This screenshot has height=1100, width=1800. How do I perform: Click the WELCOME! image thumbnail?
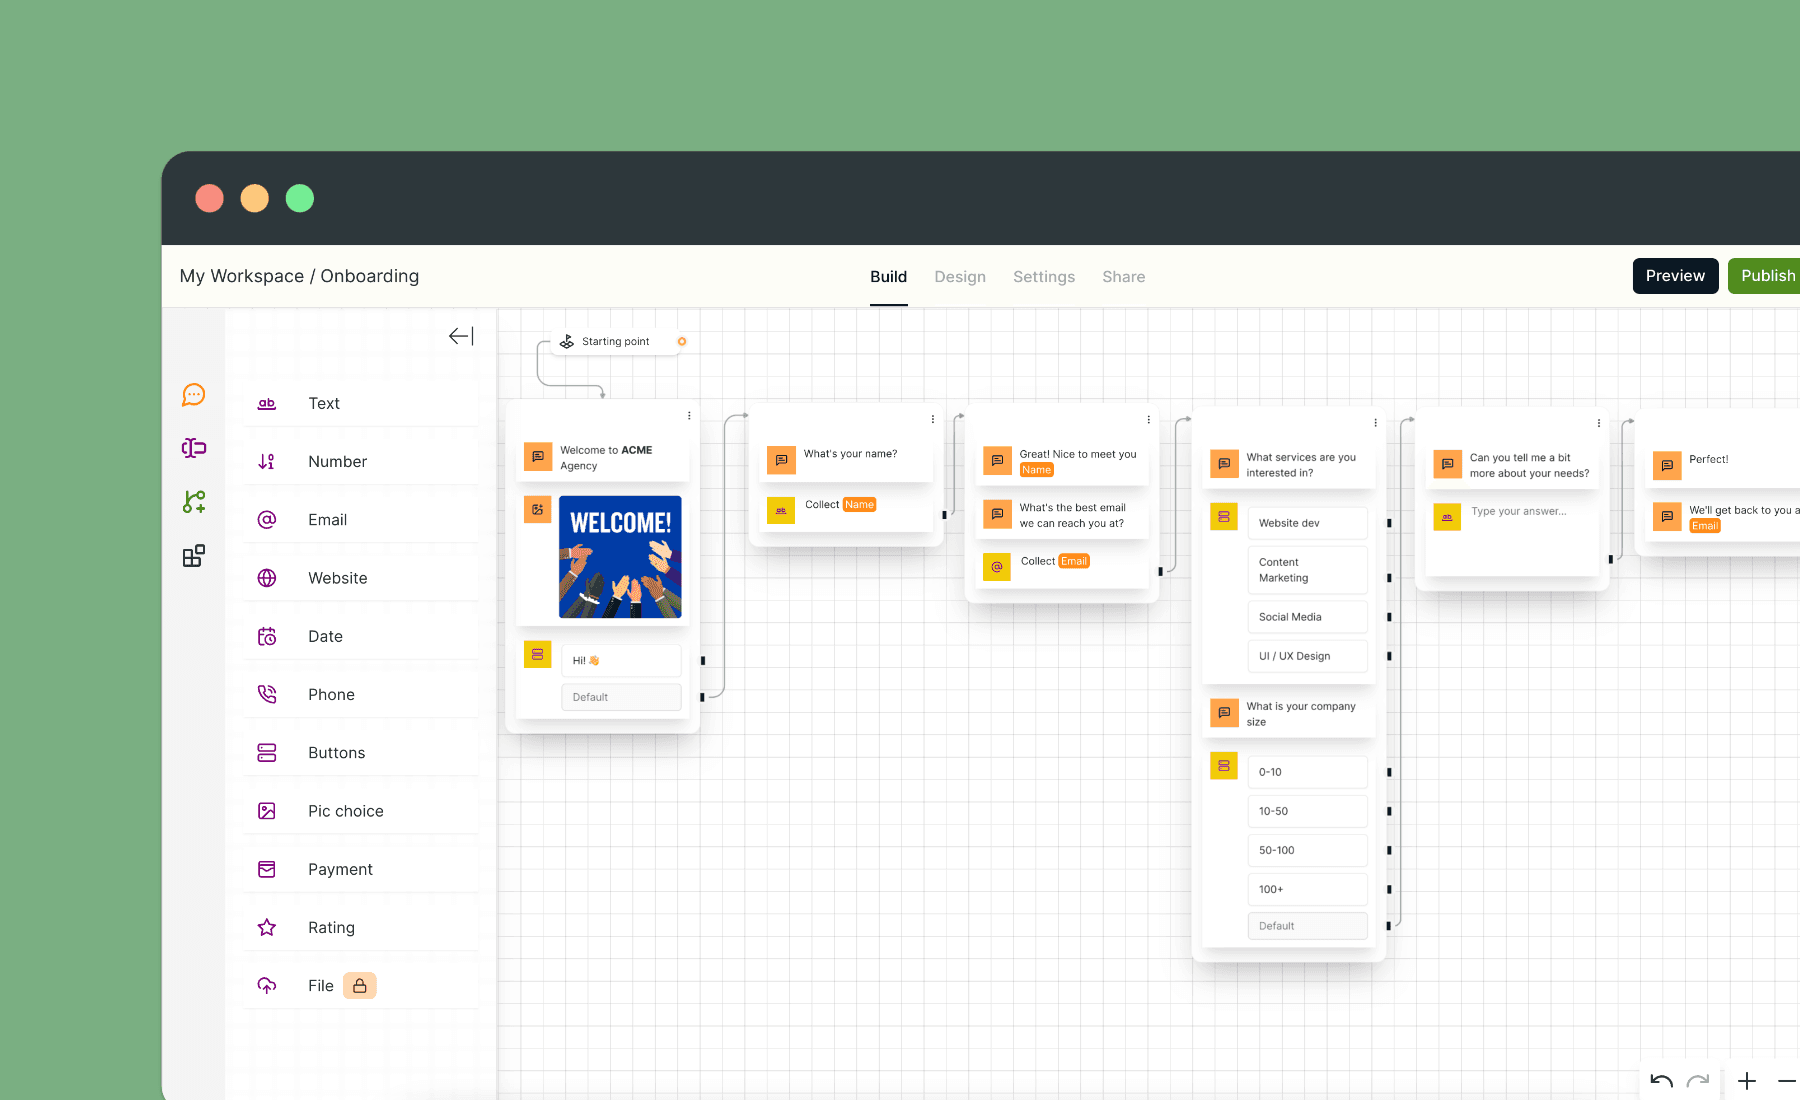(x=620, y=557)
